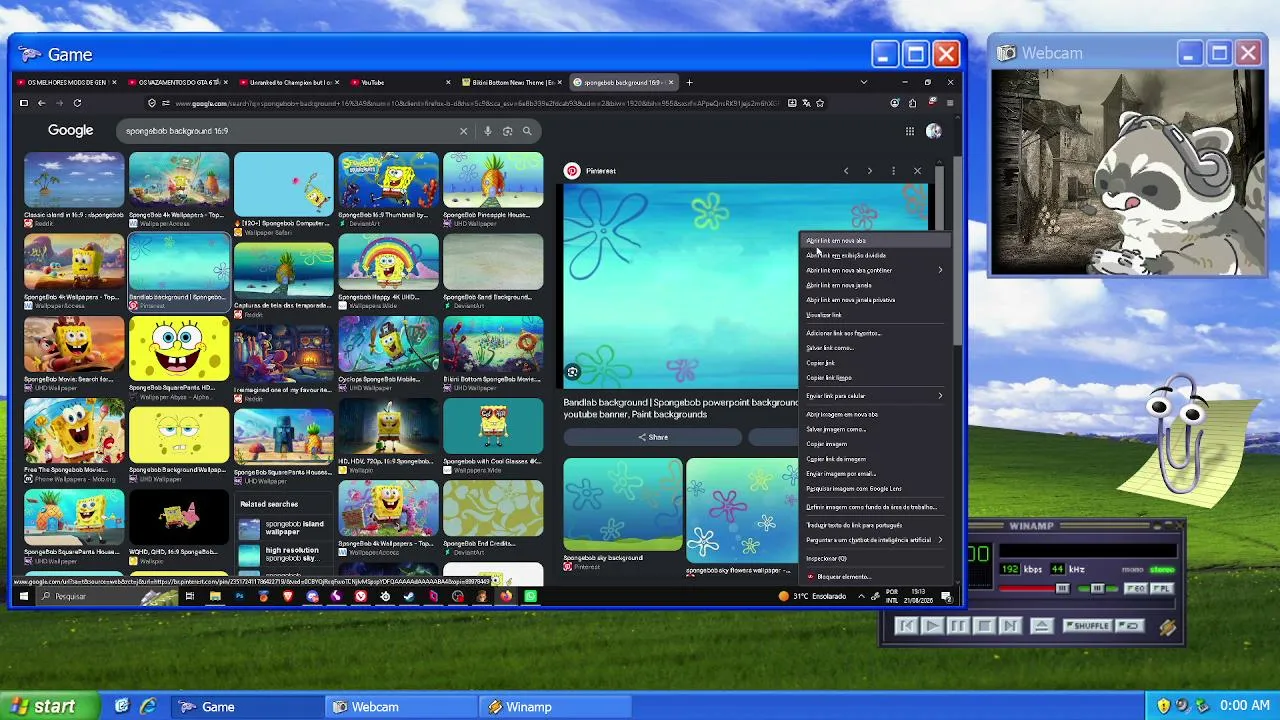The image size is (1280, 720).
Task: Submit search with the magnifier icon
Action: (x=527, y=131)
